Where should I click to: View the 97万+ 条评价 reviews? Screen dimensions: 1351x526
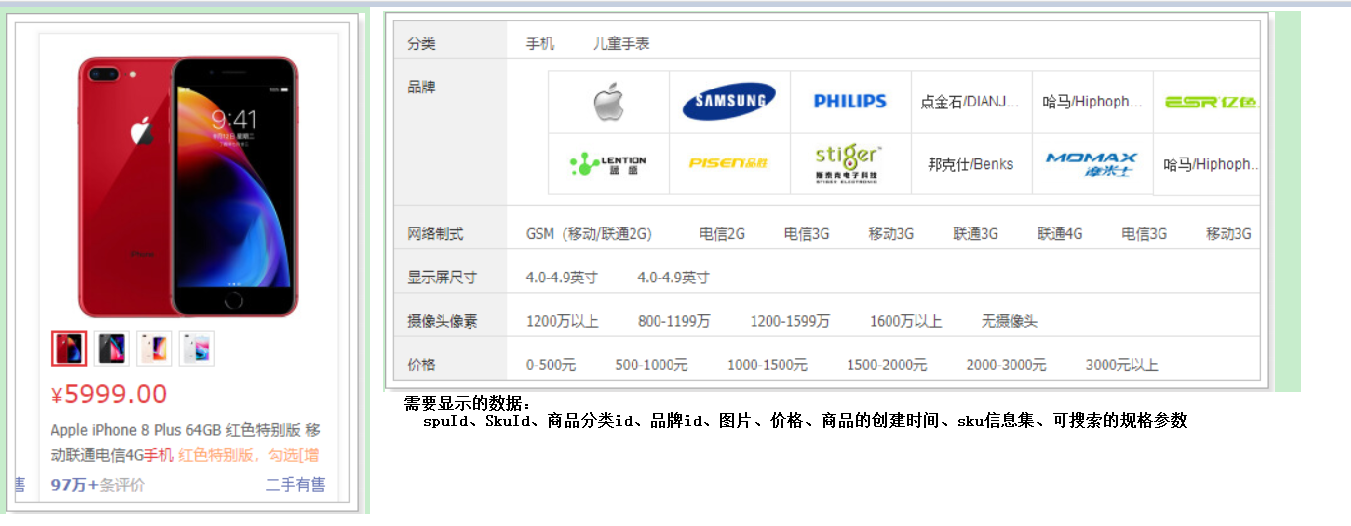click(98, 485)
